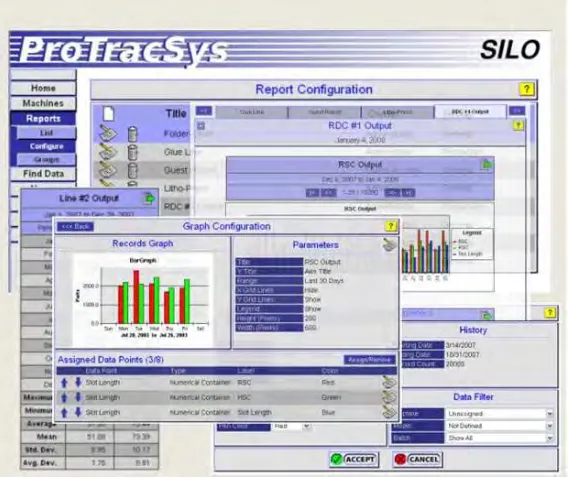Click the Mean row in statistics table
Screen dimensions: 568x478
pos(89,437)
